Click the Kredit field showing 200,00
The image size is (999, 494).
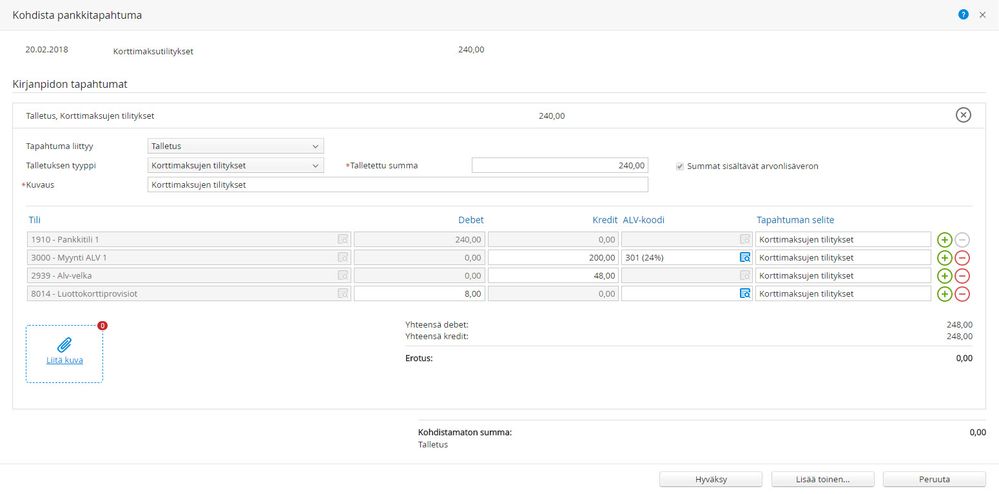(x=553, y=258)
